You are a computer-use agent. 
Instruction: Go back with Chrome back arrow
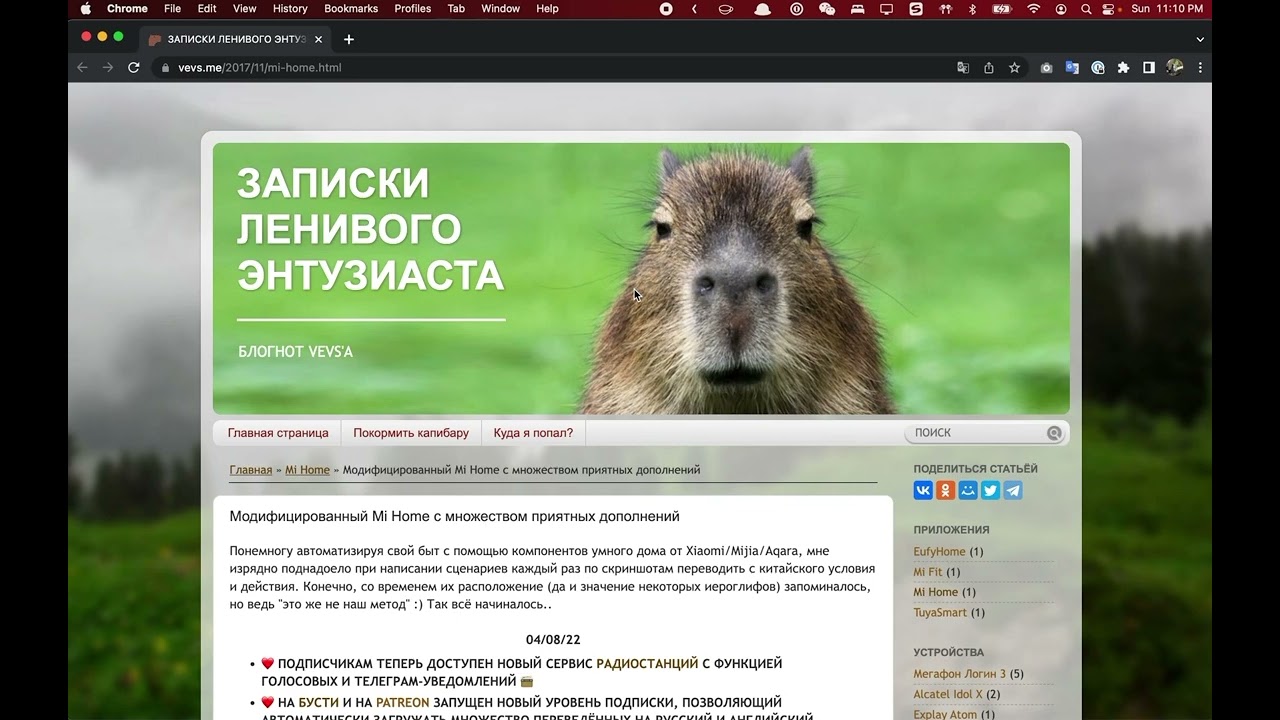point(82,67)
